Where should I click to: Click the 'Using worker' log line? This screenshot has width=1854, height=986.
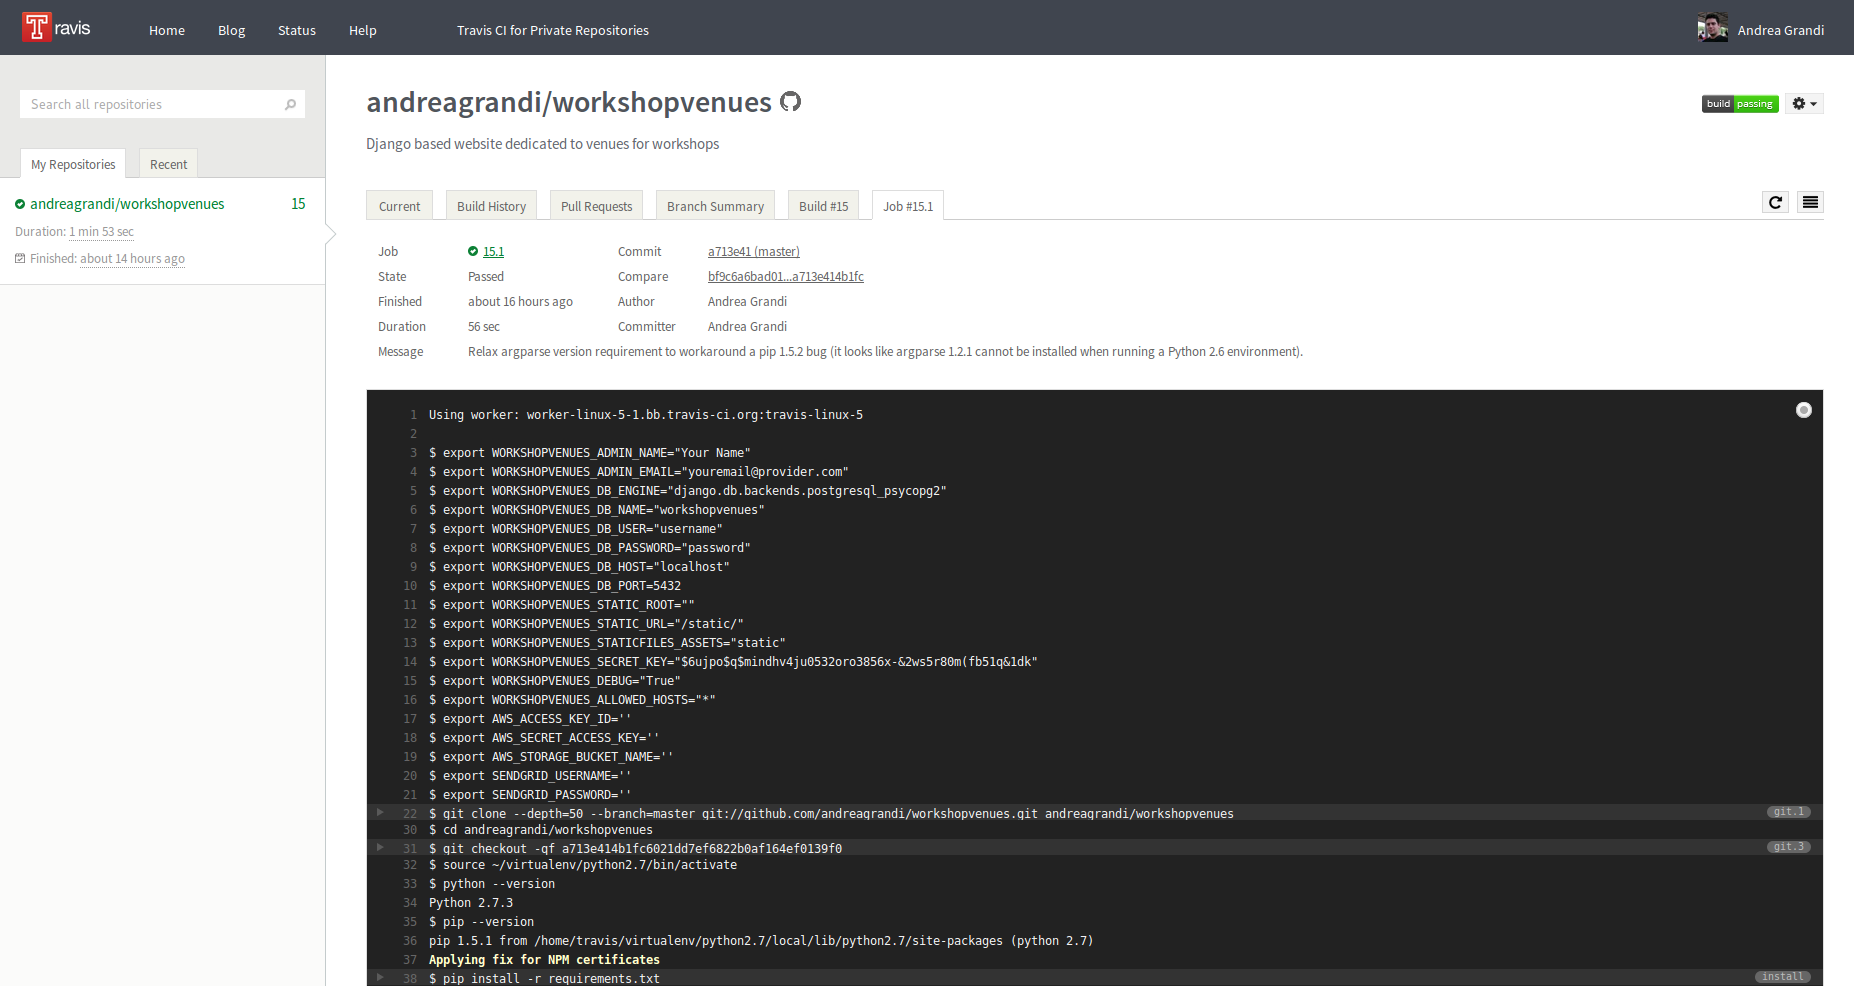click(646, 415)
